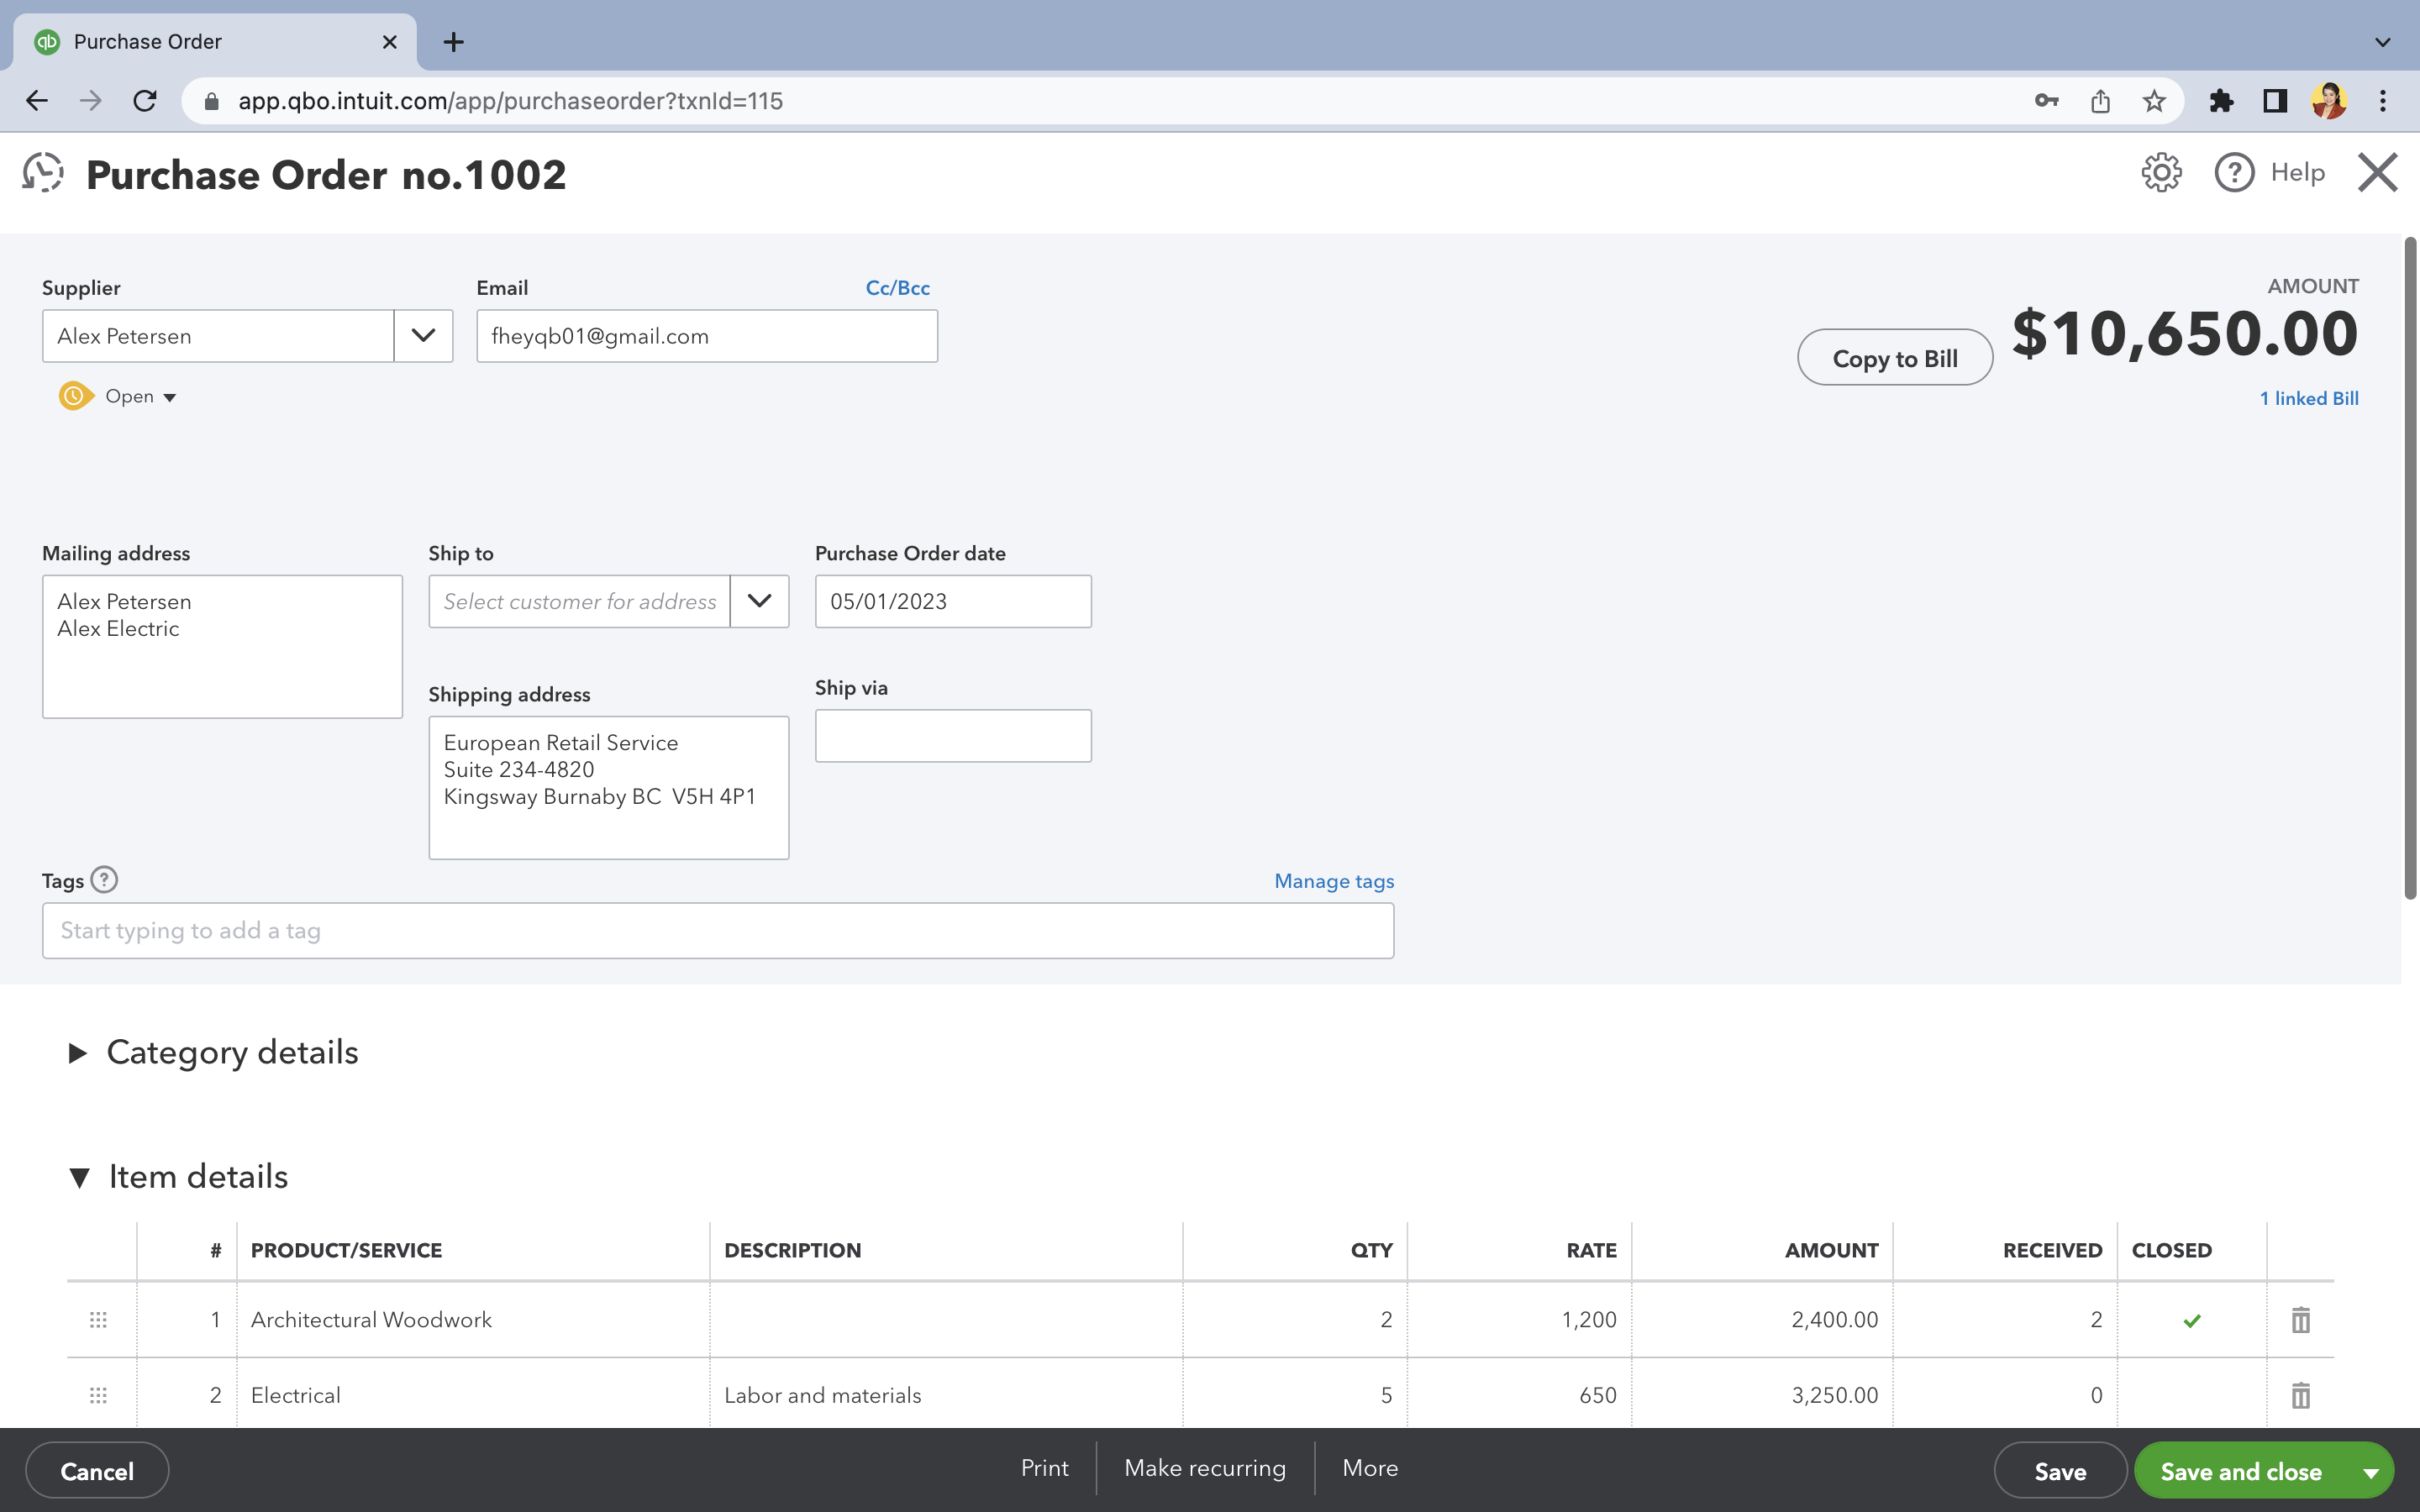This screenshot has width=2420, height=1512.
Task: Click the Tags help info icon
Action: (104, 880)
